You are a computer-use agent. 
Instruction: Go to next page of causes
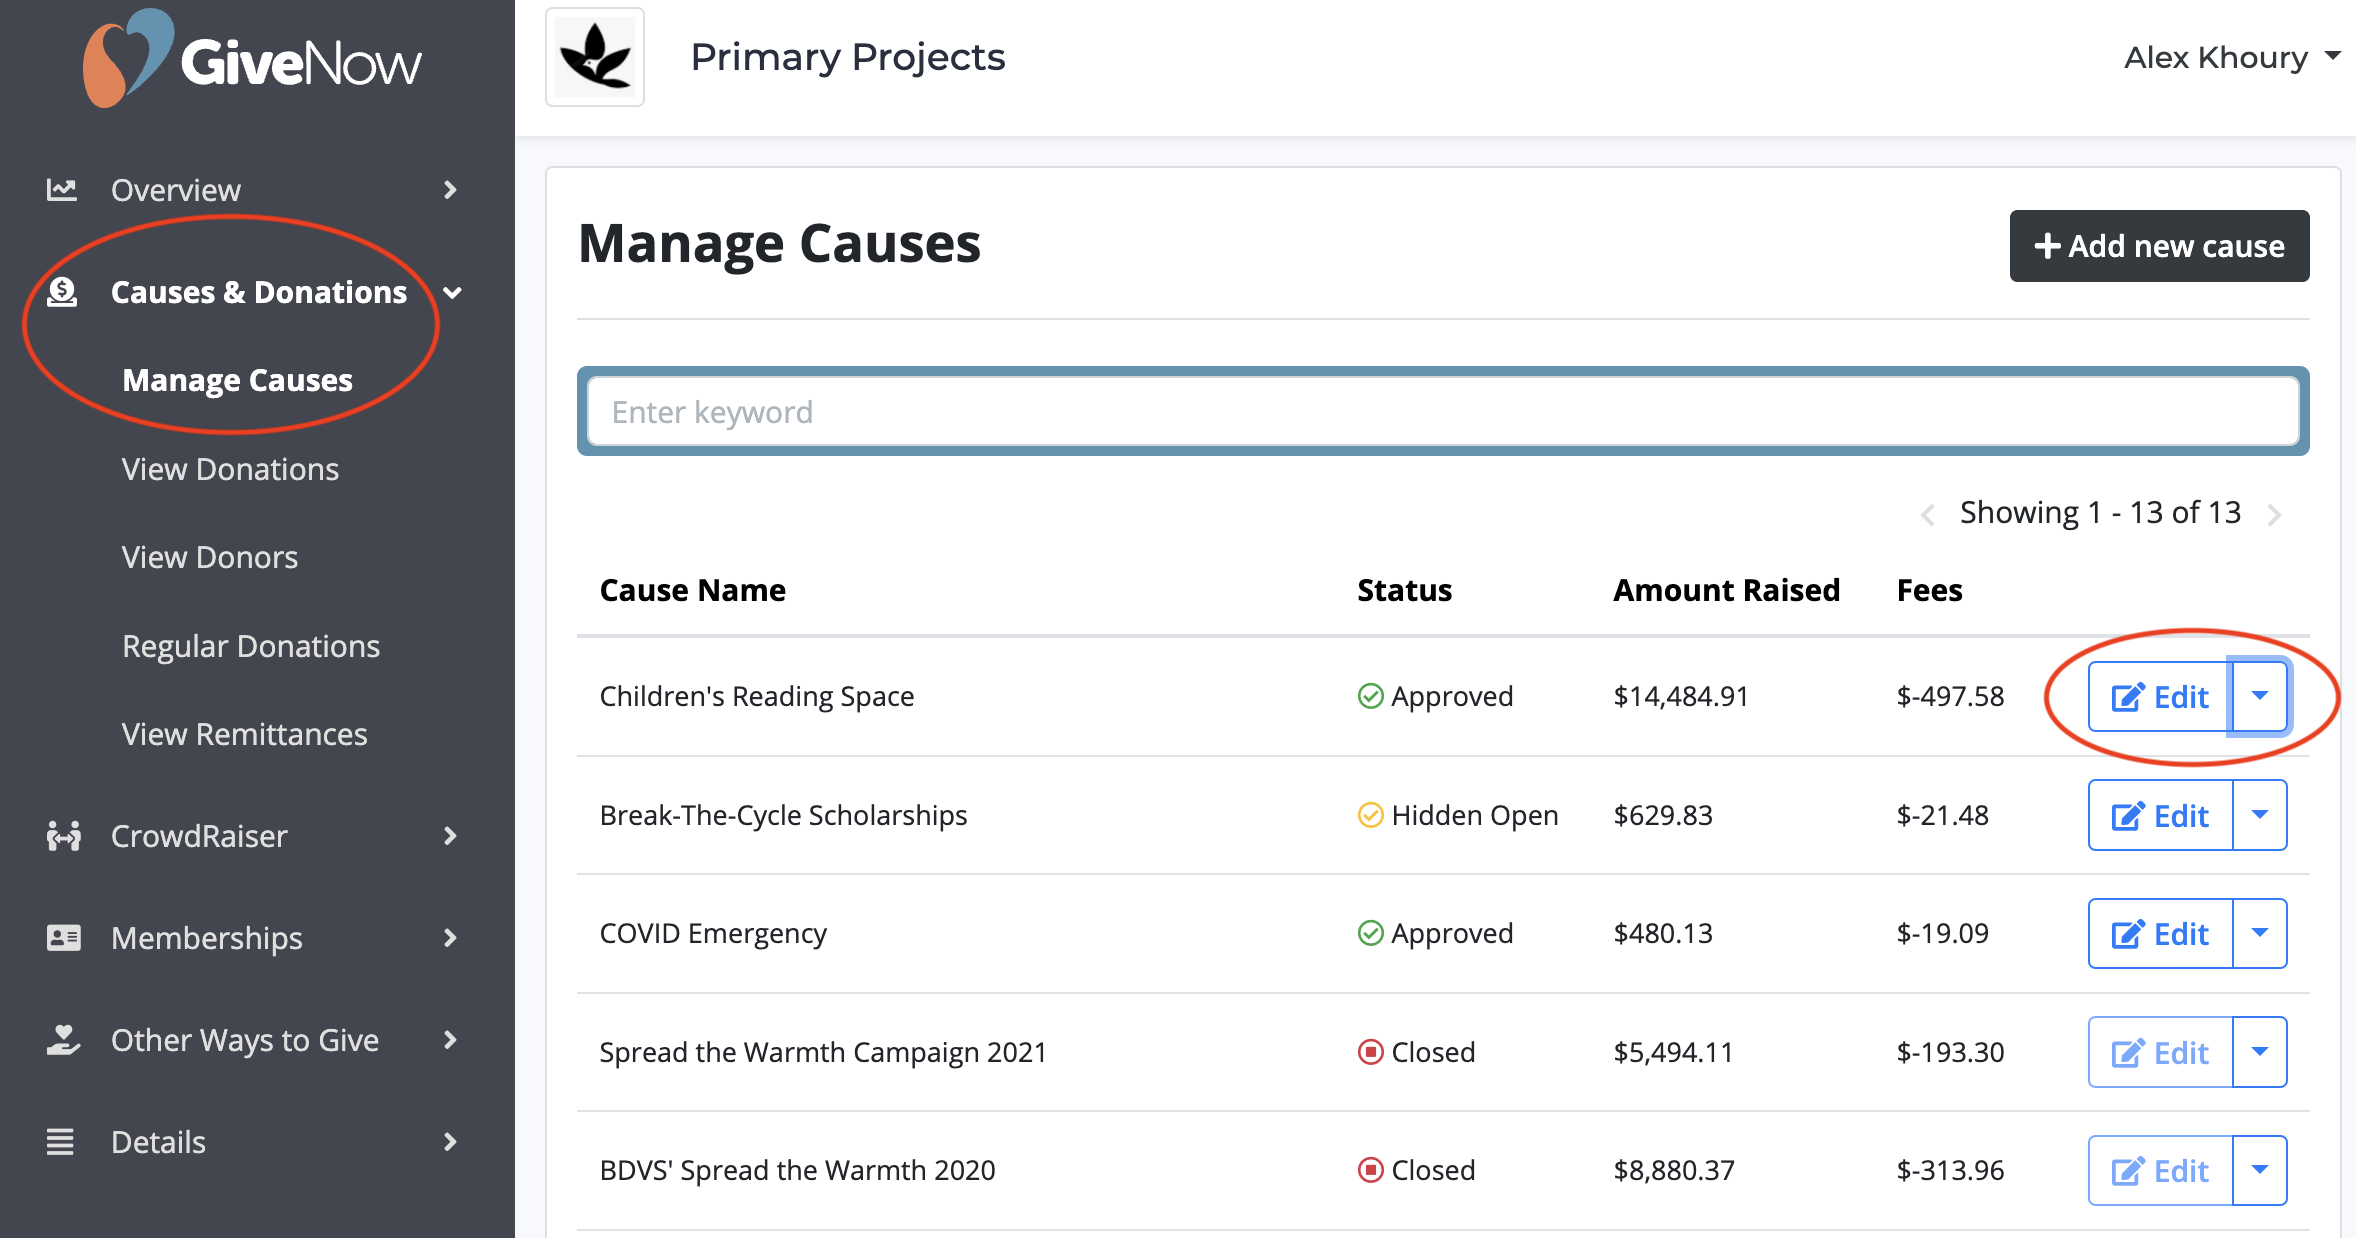click(x=2275, y=515)
